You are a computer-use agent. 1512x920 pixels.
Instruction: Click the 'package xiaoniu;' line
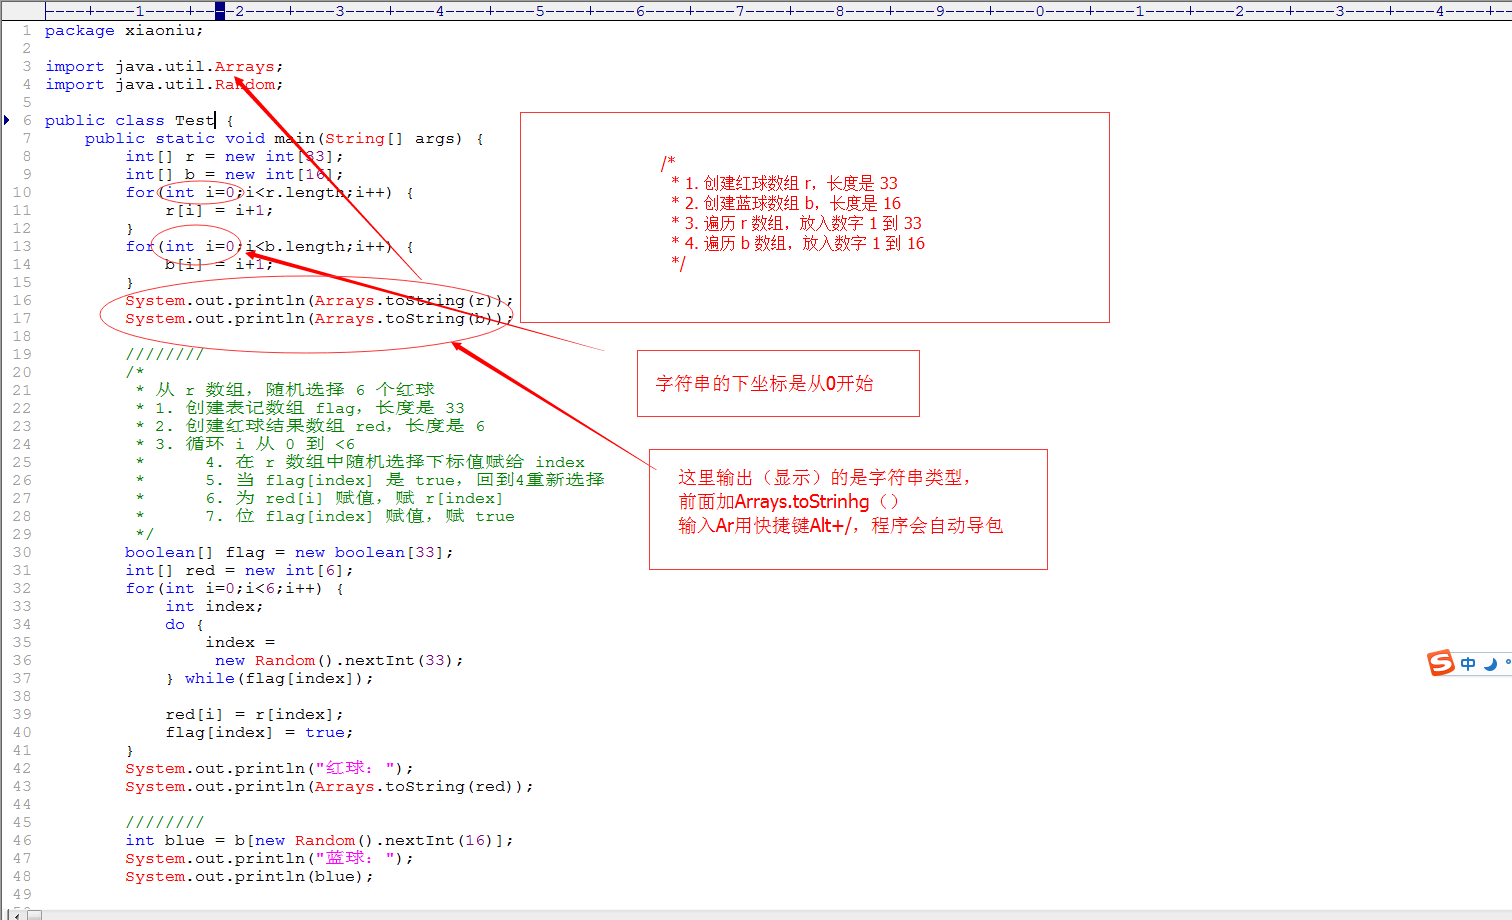[124, 30]
